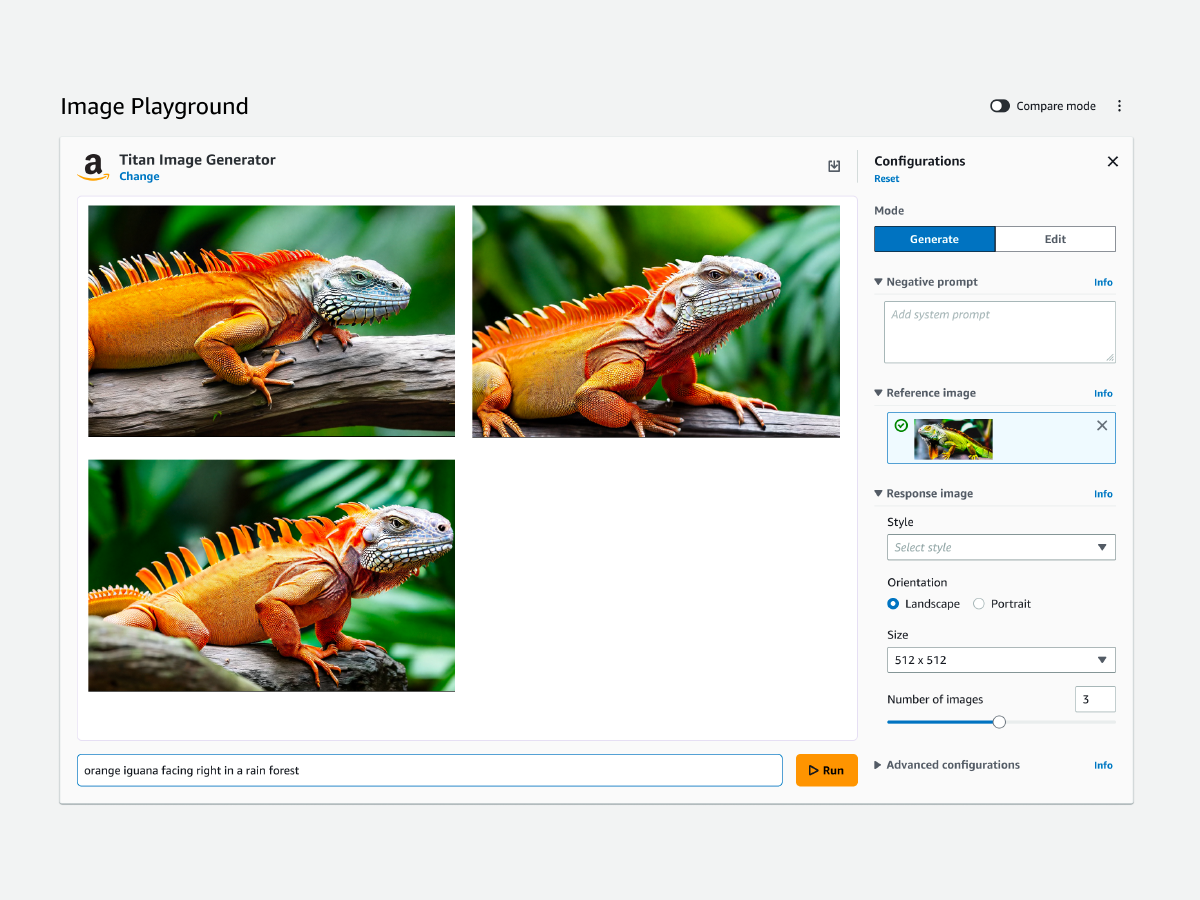The image size is (1200, 900).
Task: Click Info next to Reference image
Action: point(1102,394)
